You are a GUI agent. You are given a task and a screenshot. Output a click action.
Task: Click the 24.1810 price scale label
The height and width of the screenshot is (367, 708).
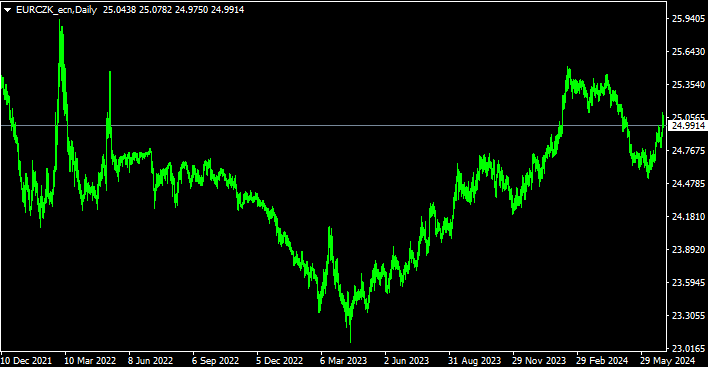[688, 216]
